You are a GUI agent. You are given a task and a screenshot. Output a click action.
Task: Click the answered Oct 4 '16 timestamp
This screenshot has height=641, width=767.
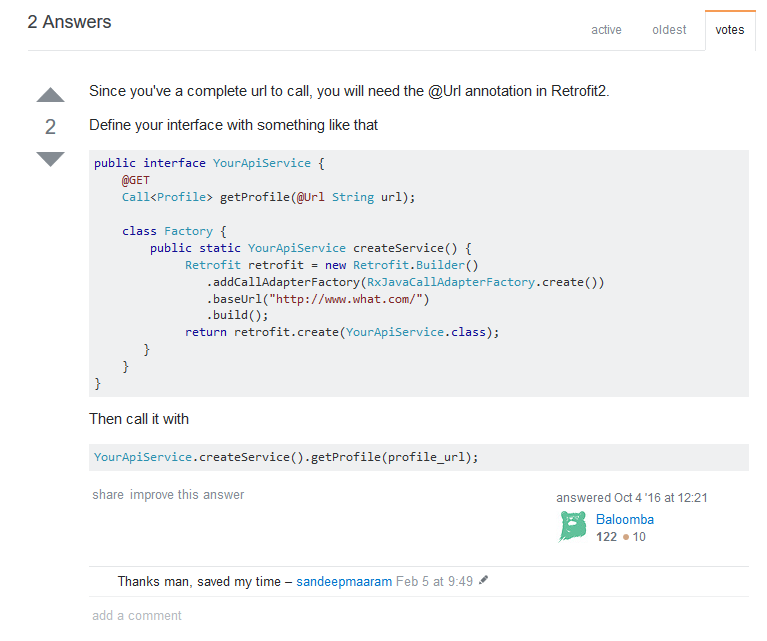632,497
